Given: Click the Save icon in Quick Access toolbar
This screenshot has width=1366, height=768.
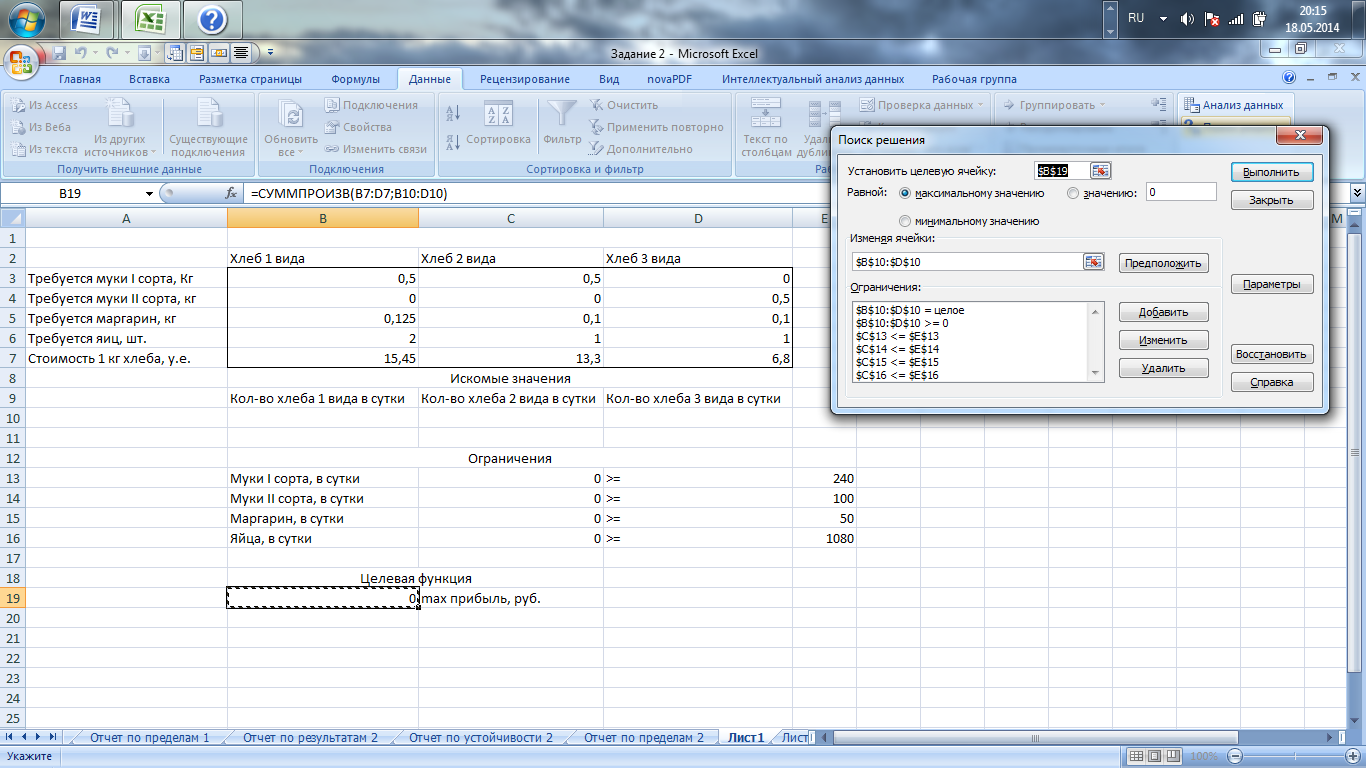Looking at the screenshot, I should tap(59, 53).
